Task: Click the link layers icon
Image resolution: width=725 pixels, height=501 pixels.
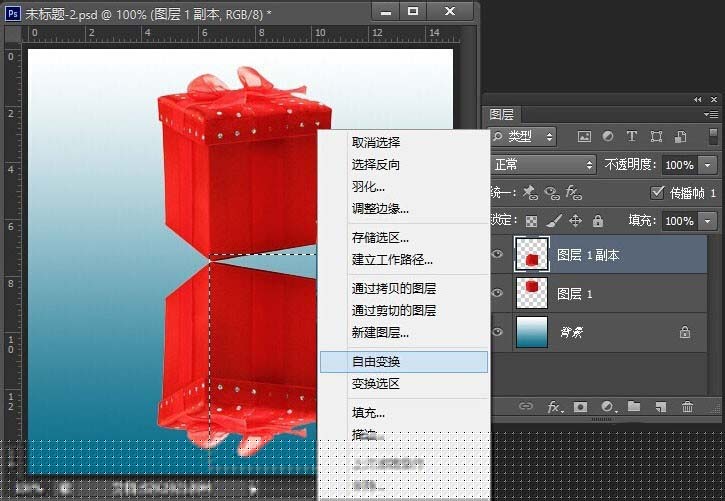Action: 526,406
